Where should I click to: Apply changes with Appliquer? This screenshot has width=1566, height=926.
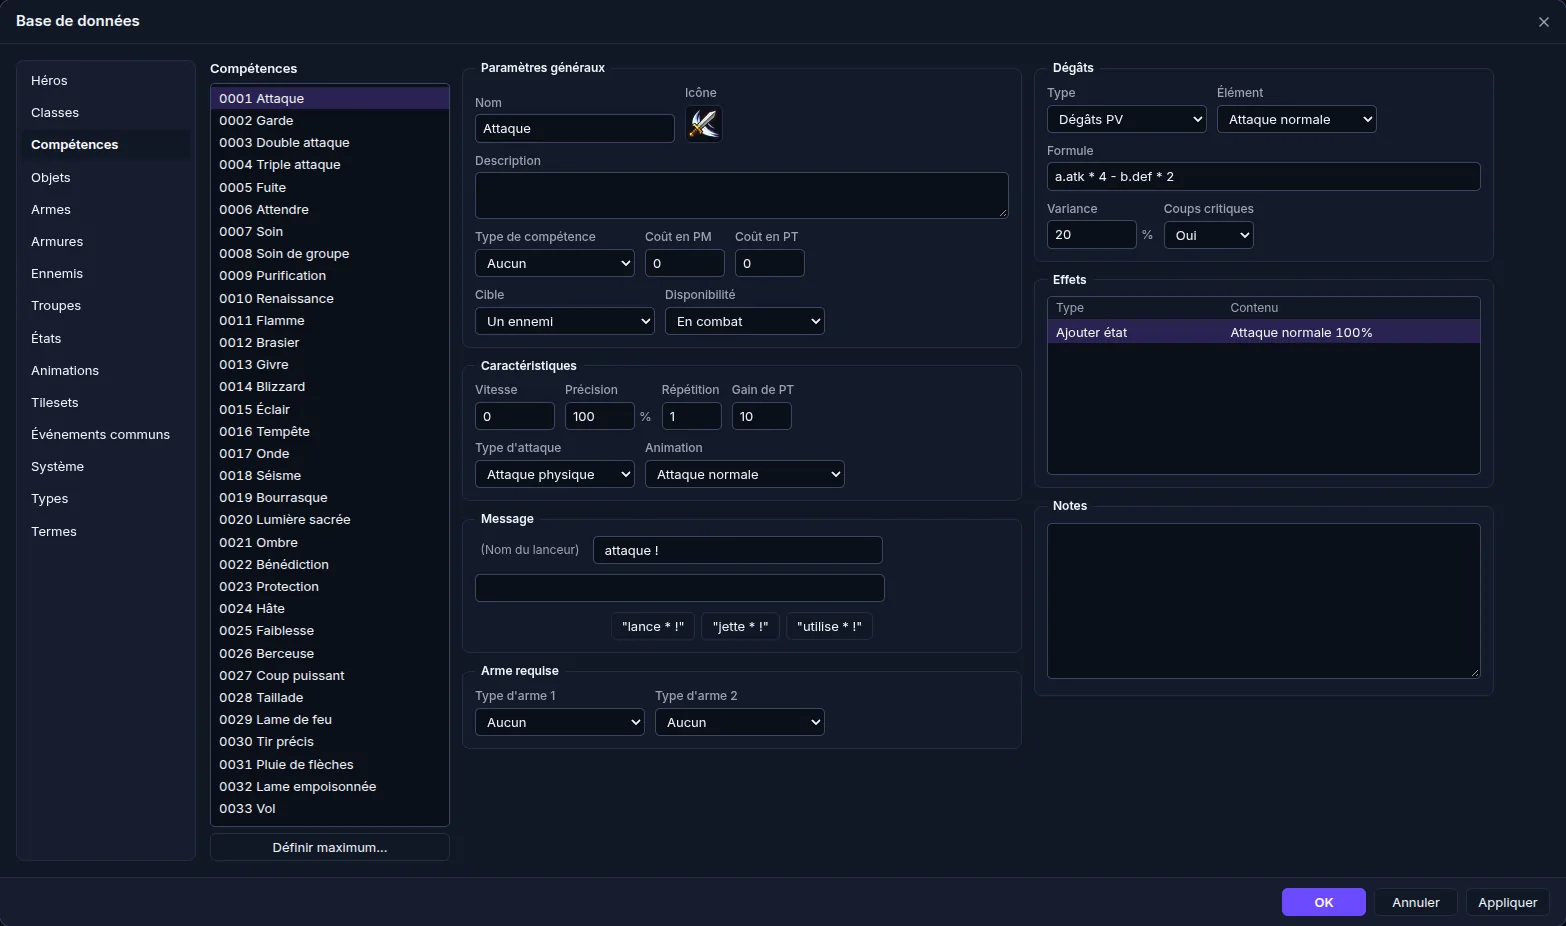point(1508,902)
